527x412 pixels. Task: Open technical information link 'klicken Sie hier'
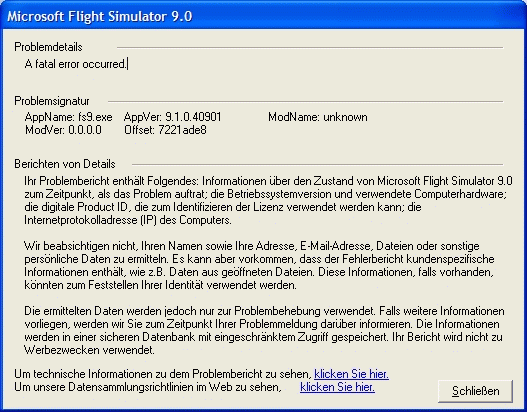351,374
